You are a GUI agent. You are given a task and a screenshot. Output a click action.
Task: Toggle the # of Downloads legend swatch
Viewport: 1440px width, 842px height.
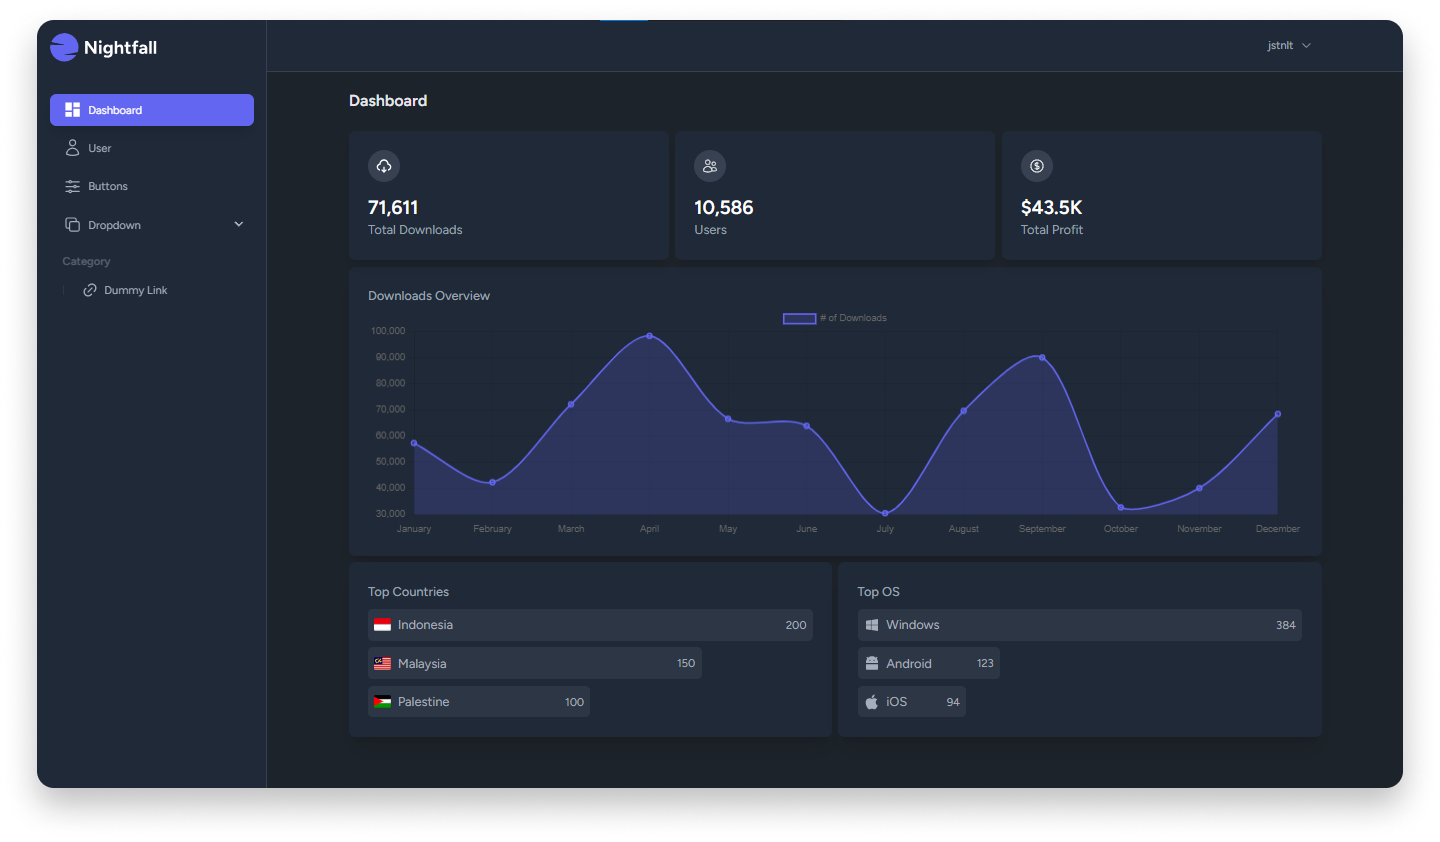[x=799, y=318]
